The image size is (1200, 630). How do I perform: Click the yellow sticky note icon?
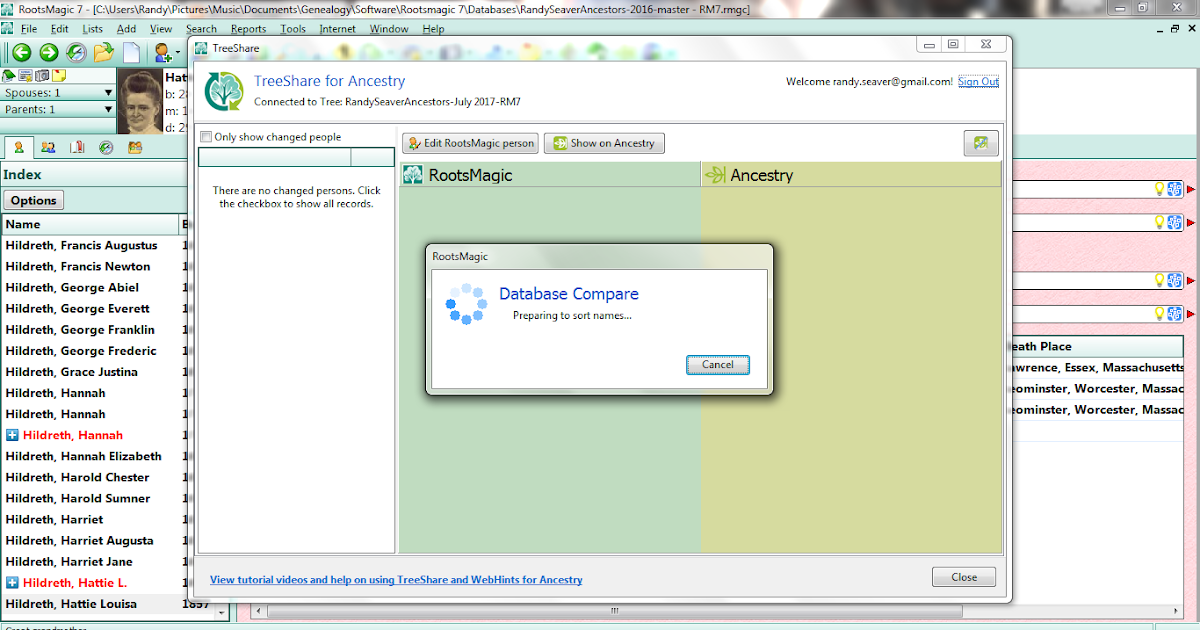pyautogui.click(x=59, y=75)
